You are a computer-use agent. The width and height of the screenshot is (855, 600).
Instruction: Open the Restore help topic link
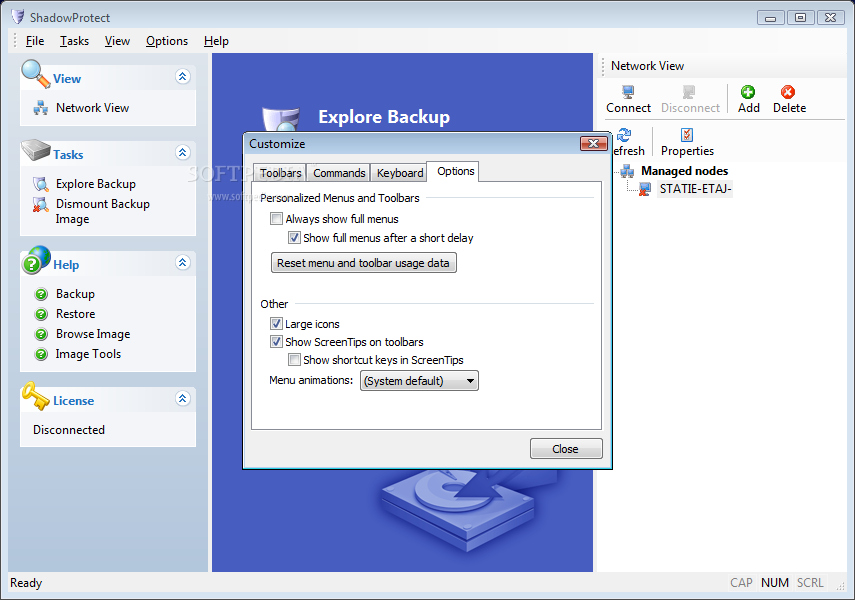(x=75, y=314)
